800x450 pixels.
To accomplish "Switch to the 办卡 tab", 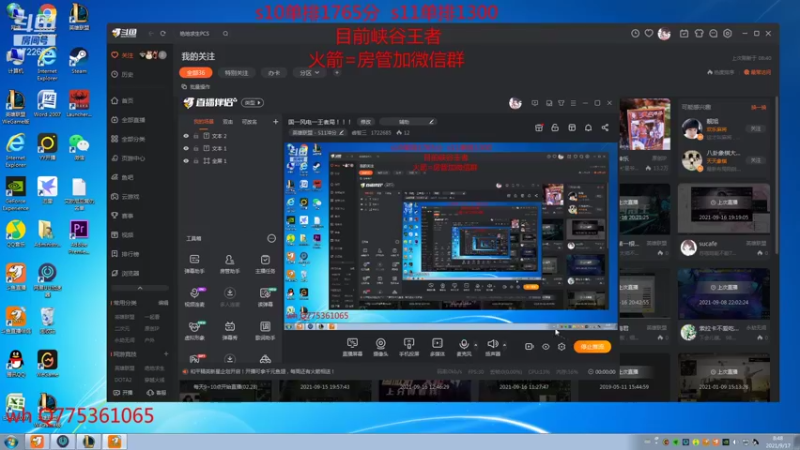I will (274, 73).
